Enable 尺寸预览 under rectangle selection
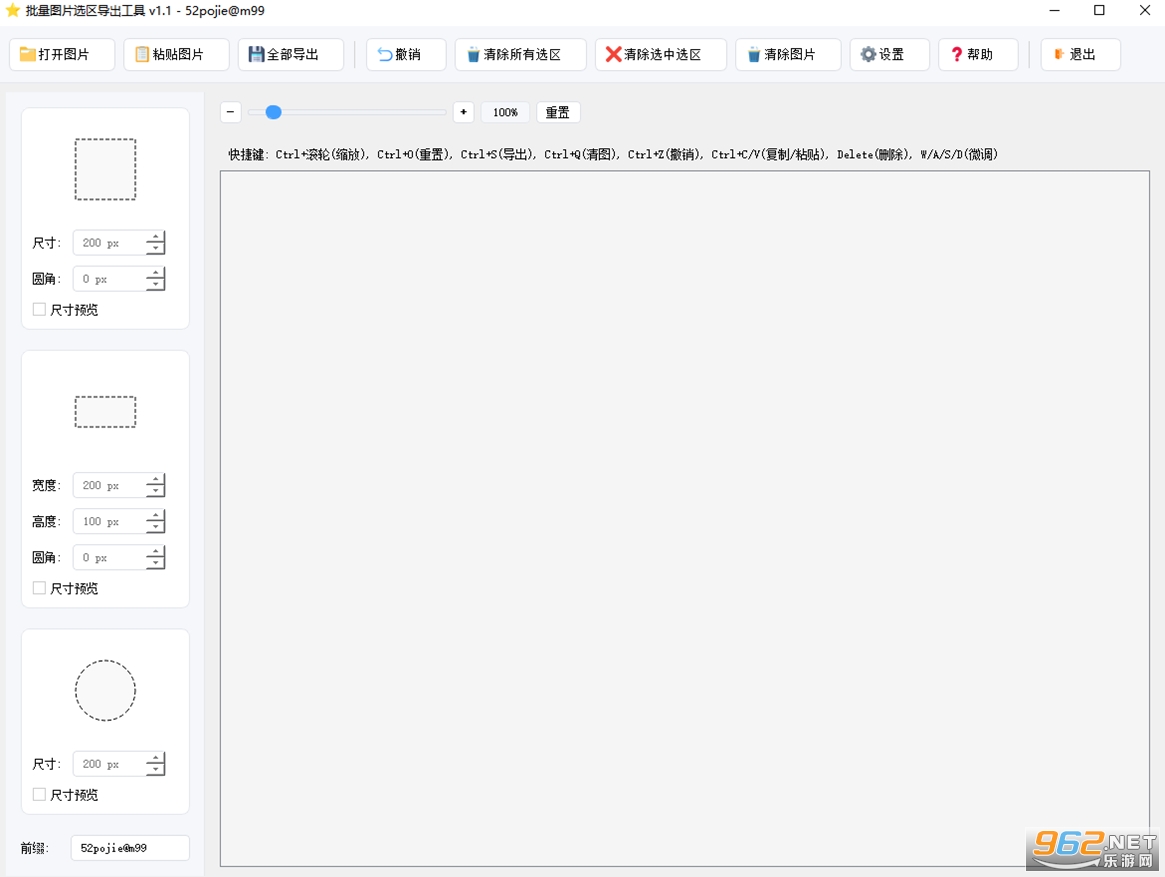This screenshot has width=1165, height=877. coord(39,588)
